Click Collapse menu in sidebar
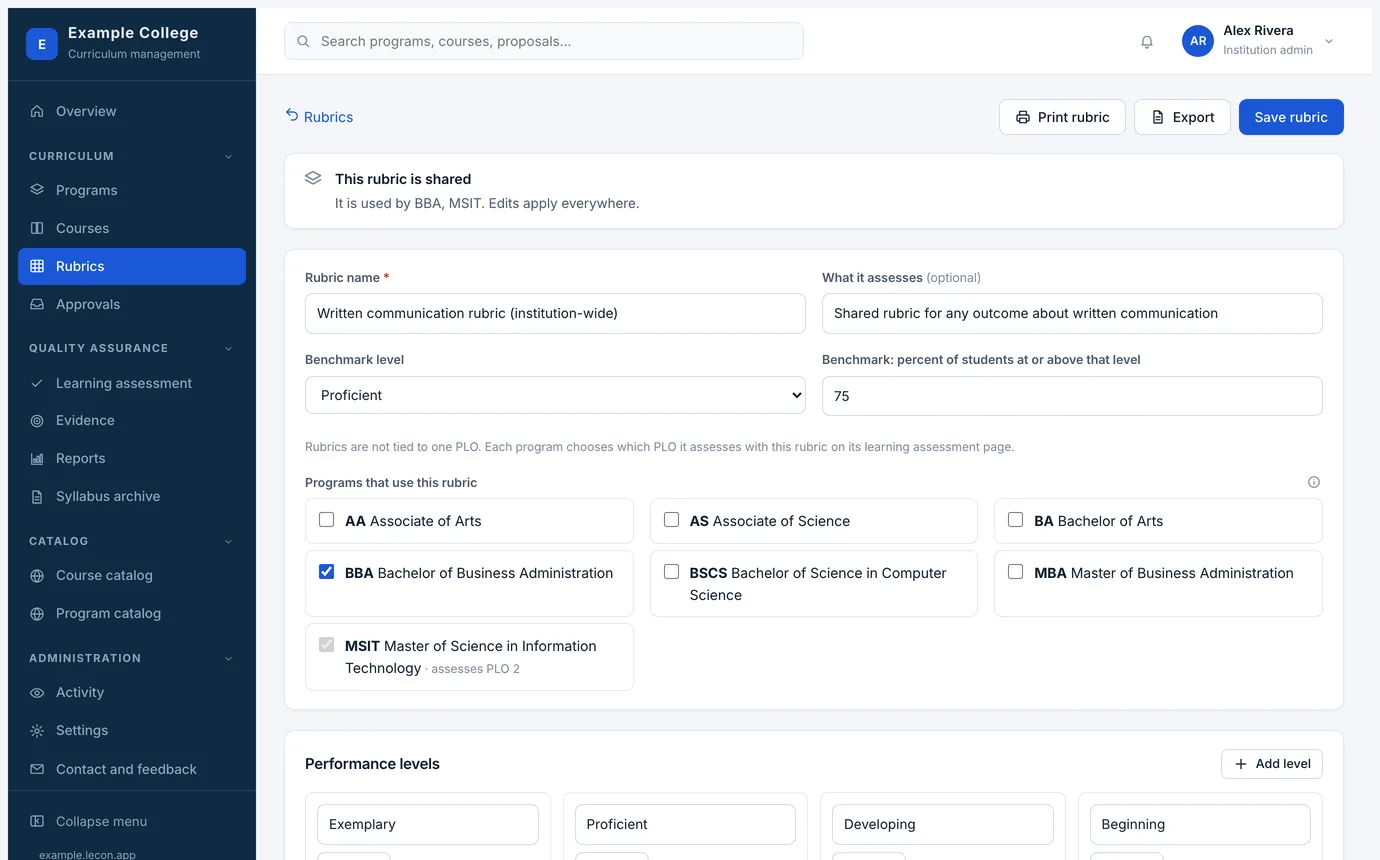The height and width of the screenshot is (860, 1380). pyautogui.click(x=132, y=821)
